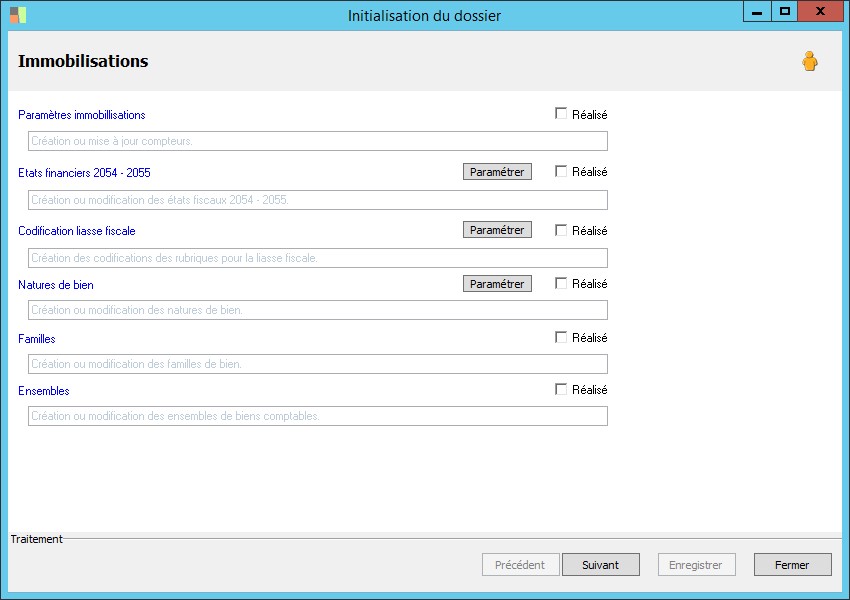Check Réalisé for Codification liasse fiscale
The height and width of the screenshot is (600, 850).
coord(561,230)
